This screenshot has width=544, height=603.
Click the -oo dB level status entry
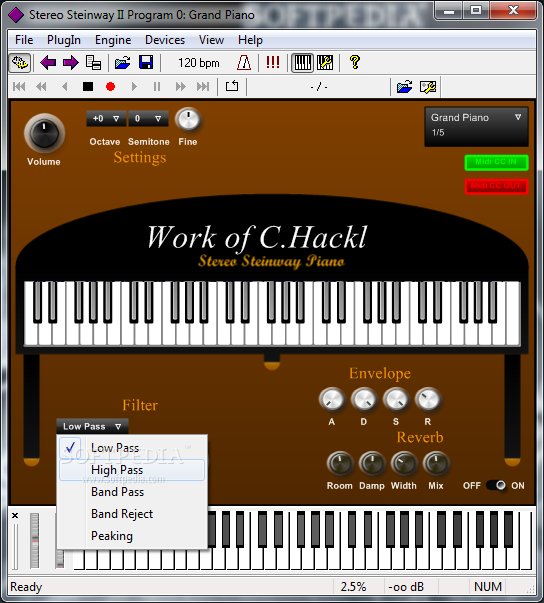(406, 586)
